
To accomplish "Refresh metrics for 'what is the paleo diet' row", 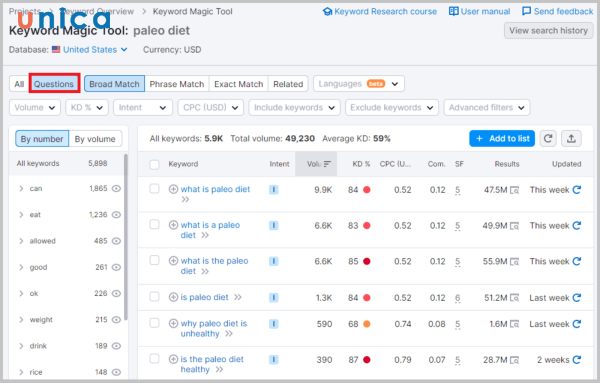I will tap(577, 261).
